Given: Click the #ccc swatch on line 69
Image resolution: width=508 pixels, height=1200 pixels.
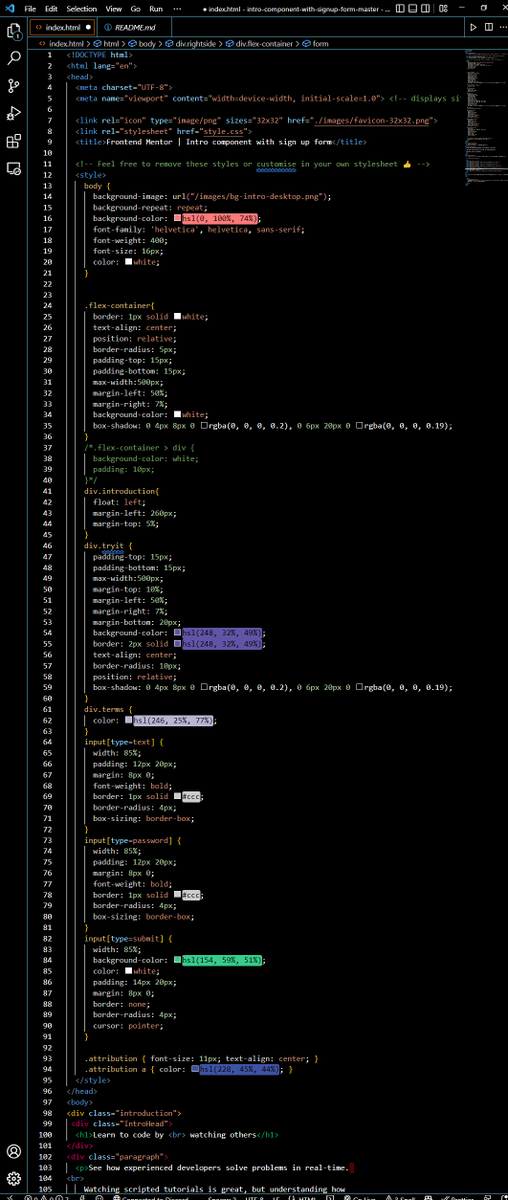Looking at the screenshot, I should (177, 796).
